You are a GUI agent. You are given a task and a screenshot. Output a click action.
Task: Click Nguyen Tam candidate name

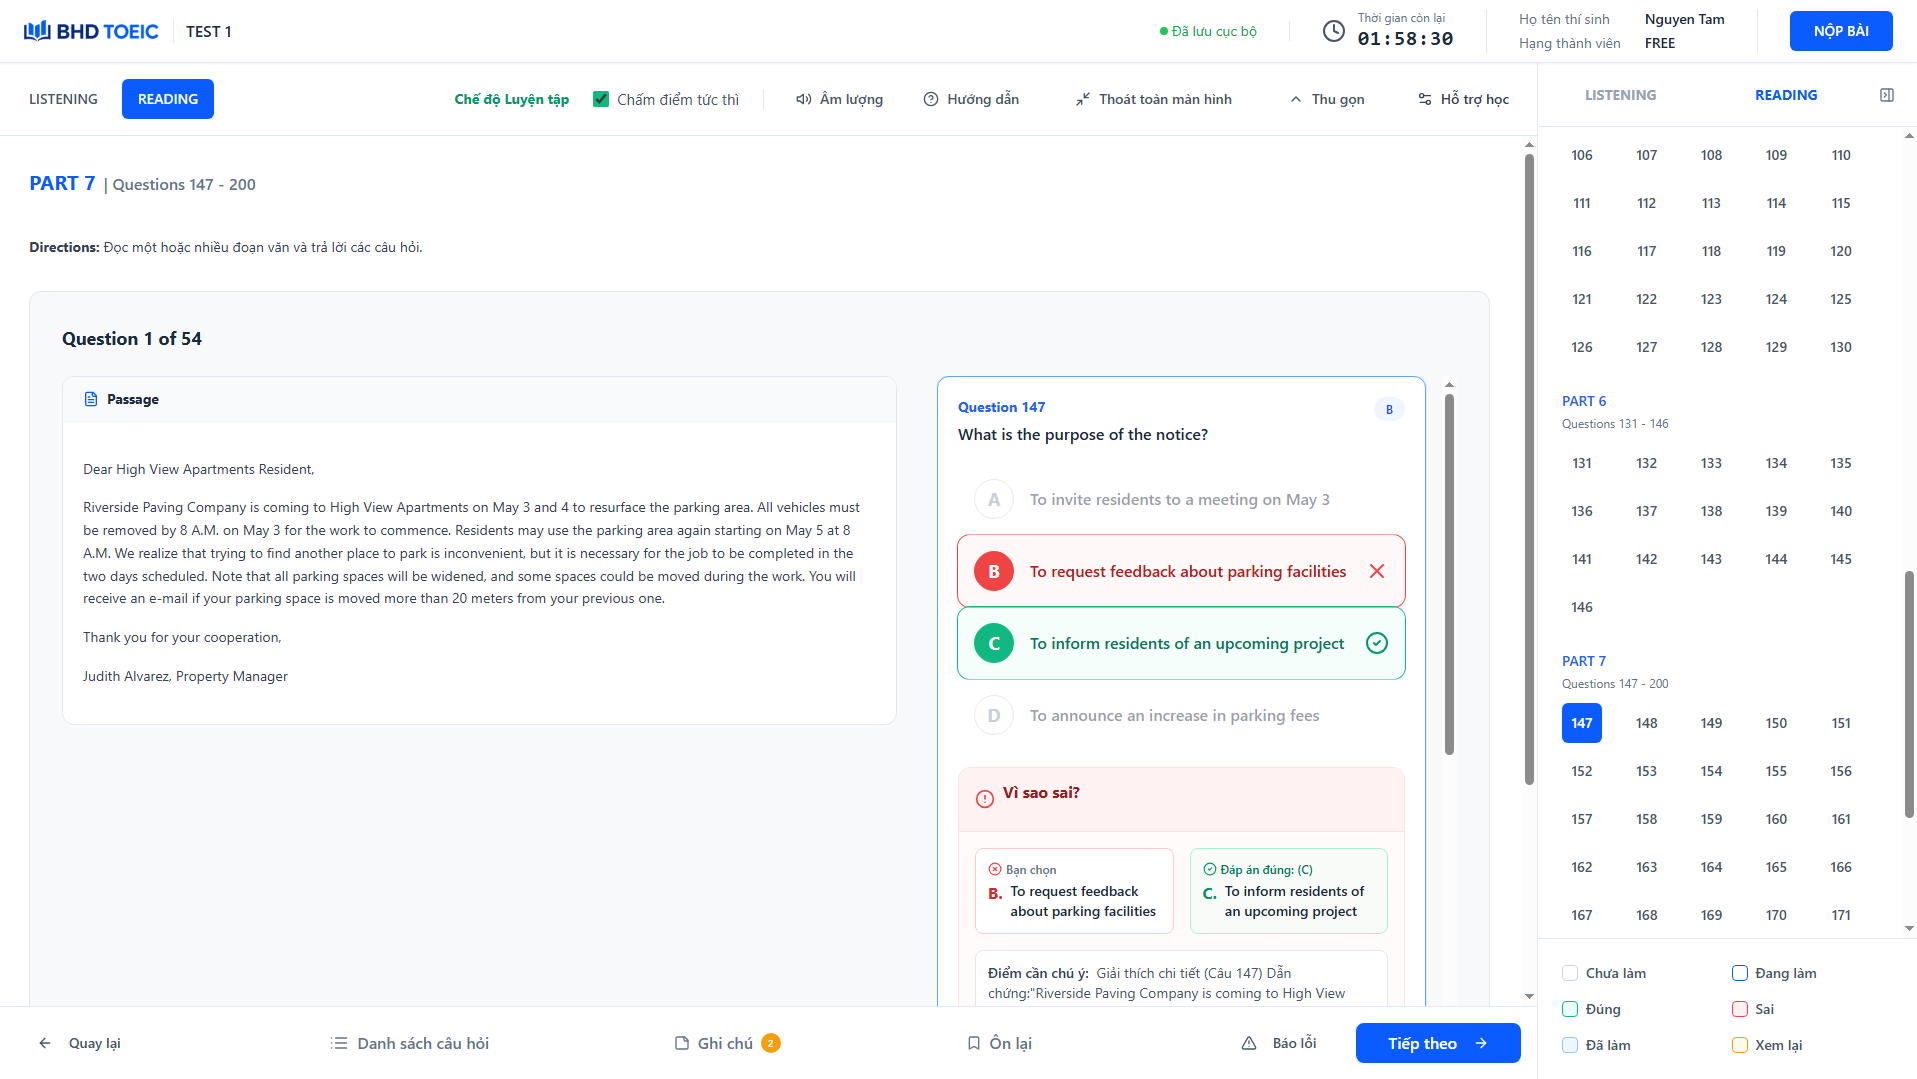pyautogui.click(x=1684, y=19)
